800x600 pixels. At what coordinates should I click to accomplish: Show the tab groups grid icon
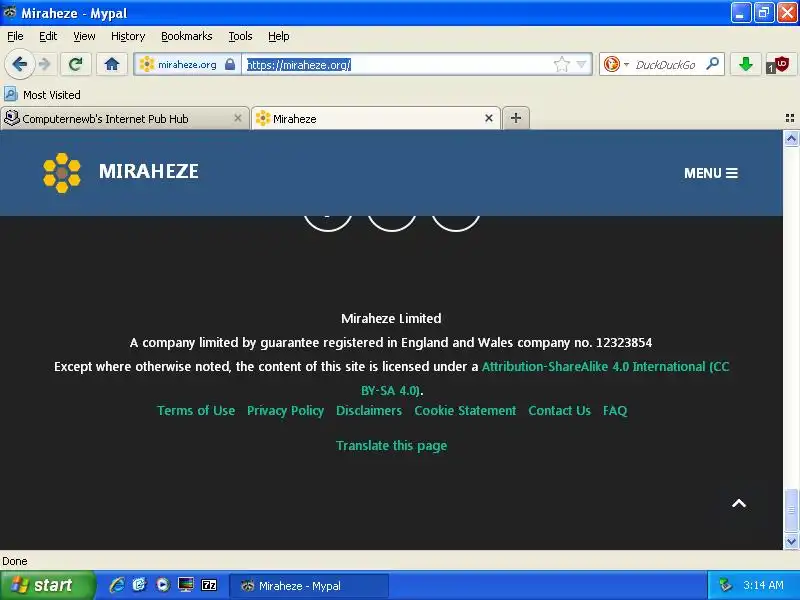[790, 118]
